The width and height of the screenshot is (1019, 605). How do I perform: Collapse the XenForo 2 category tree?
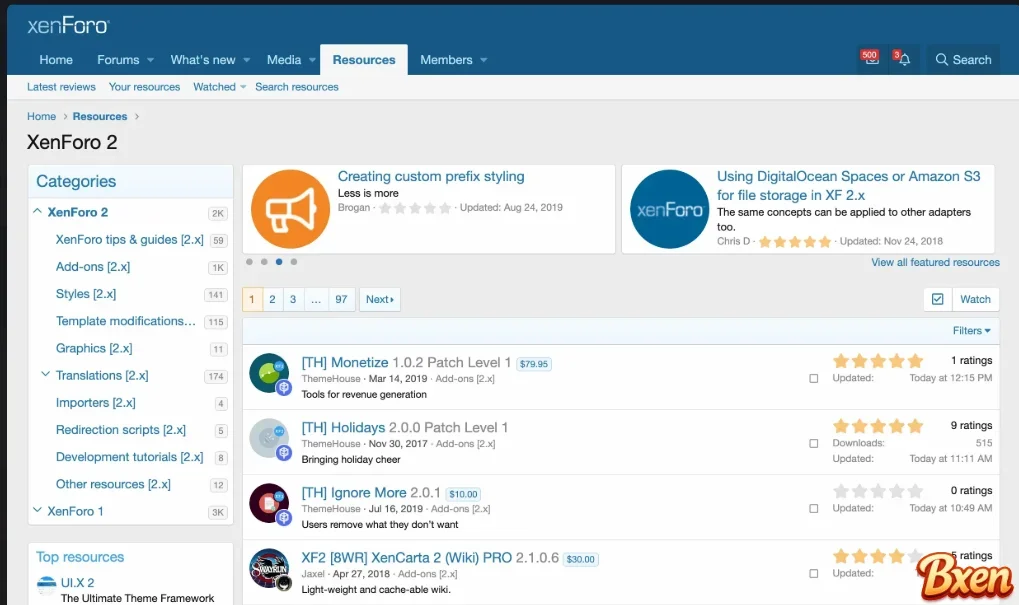37,212
